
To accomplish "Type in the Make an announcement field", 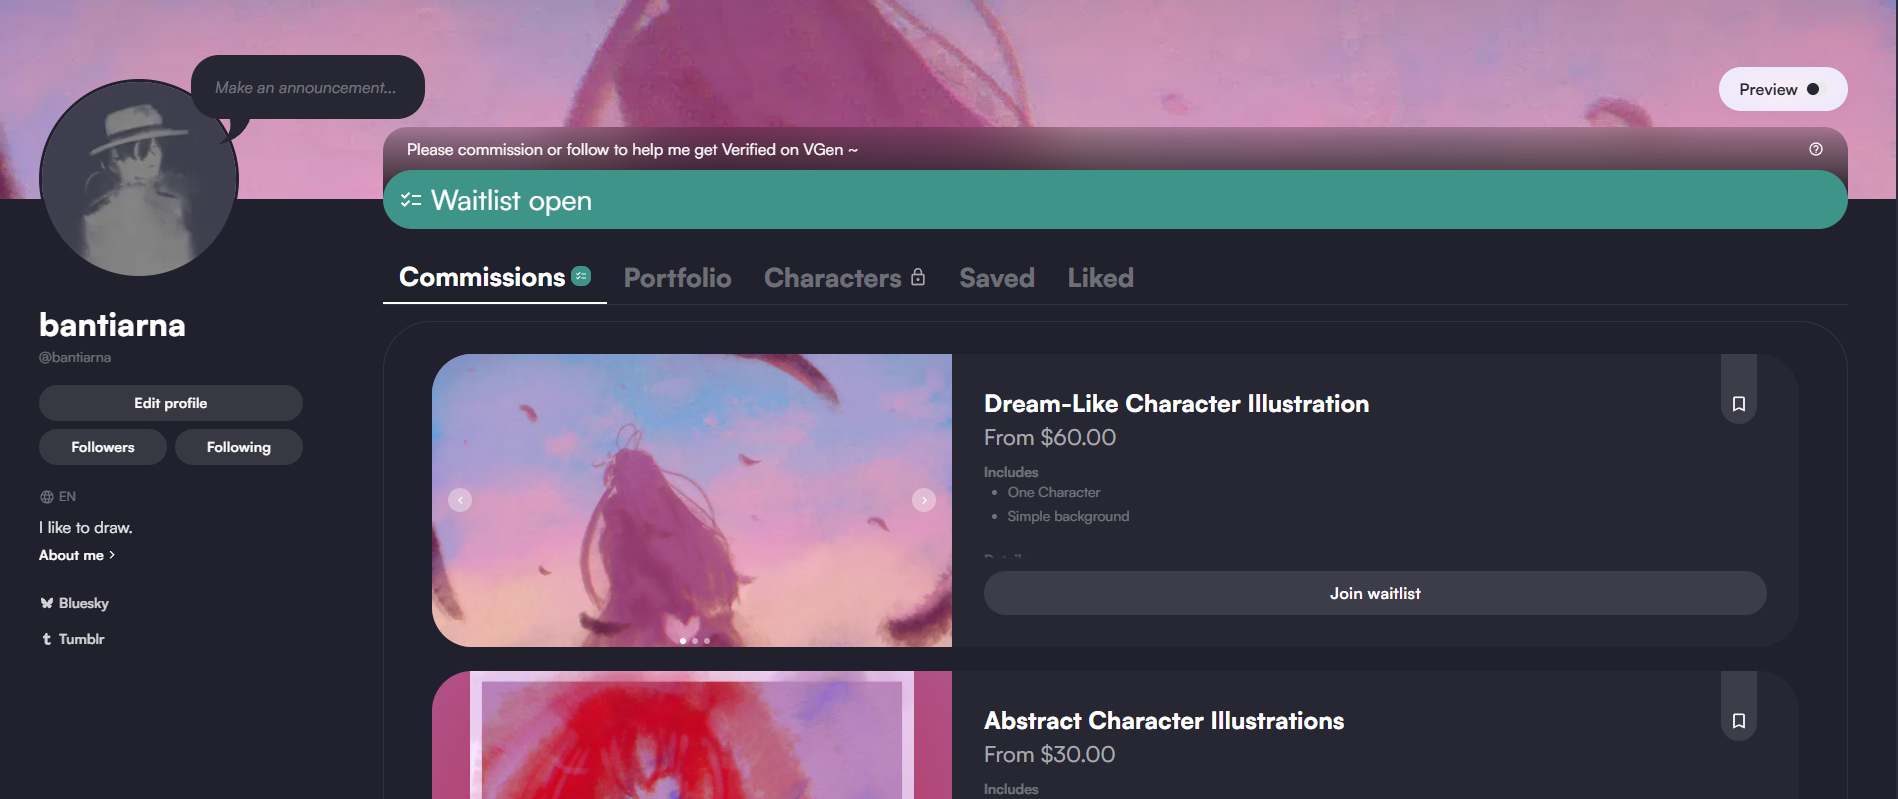I will point(306,88).
